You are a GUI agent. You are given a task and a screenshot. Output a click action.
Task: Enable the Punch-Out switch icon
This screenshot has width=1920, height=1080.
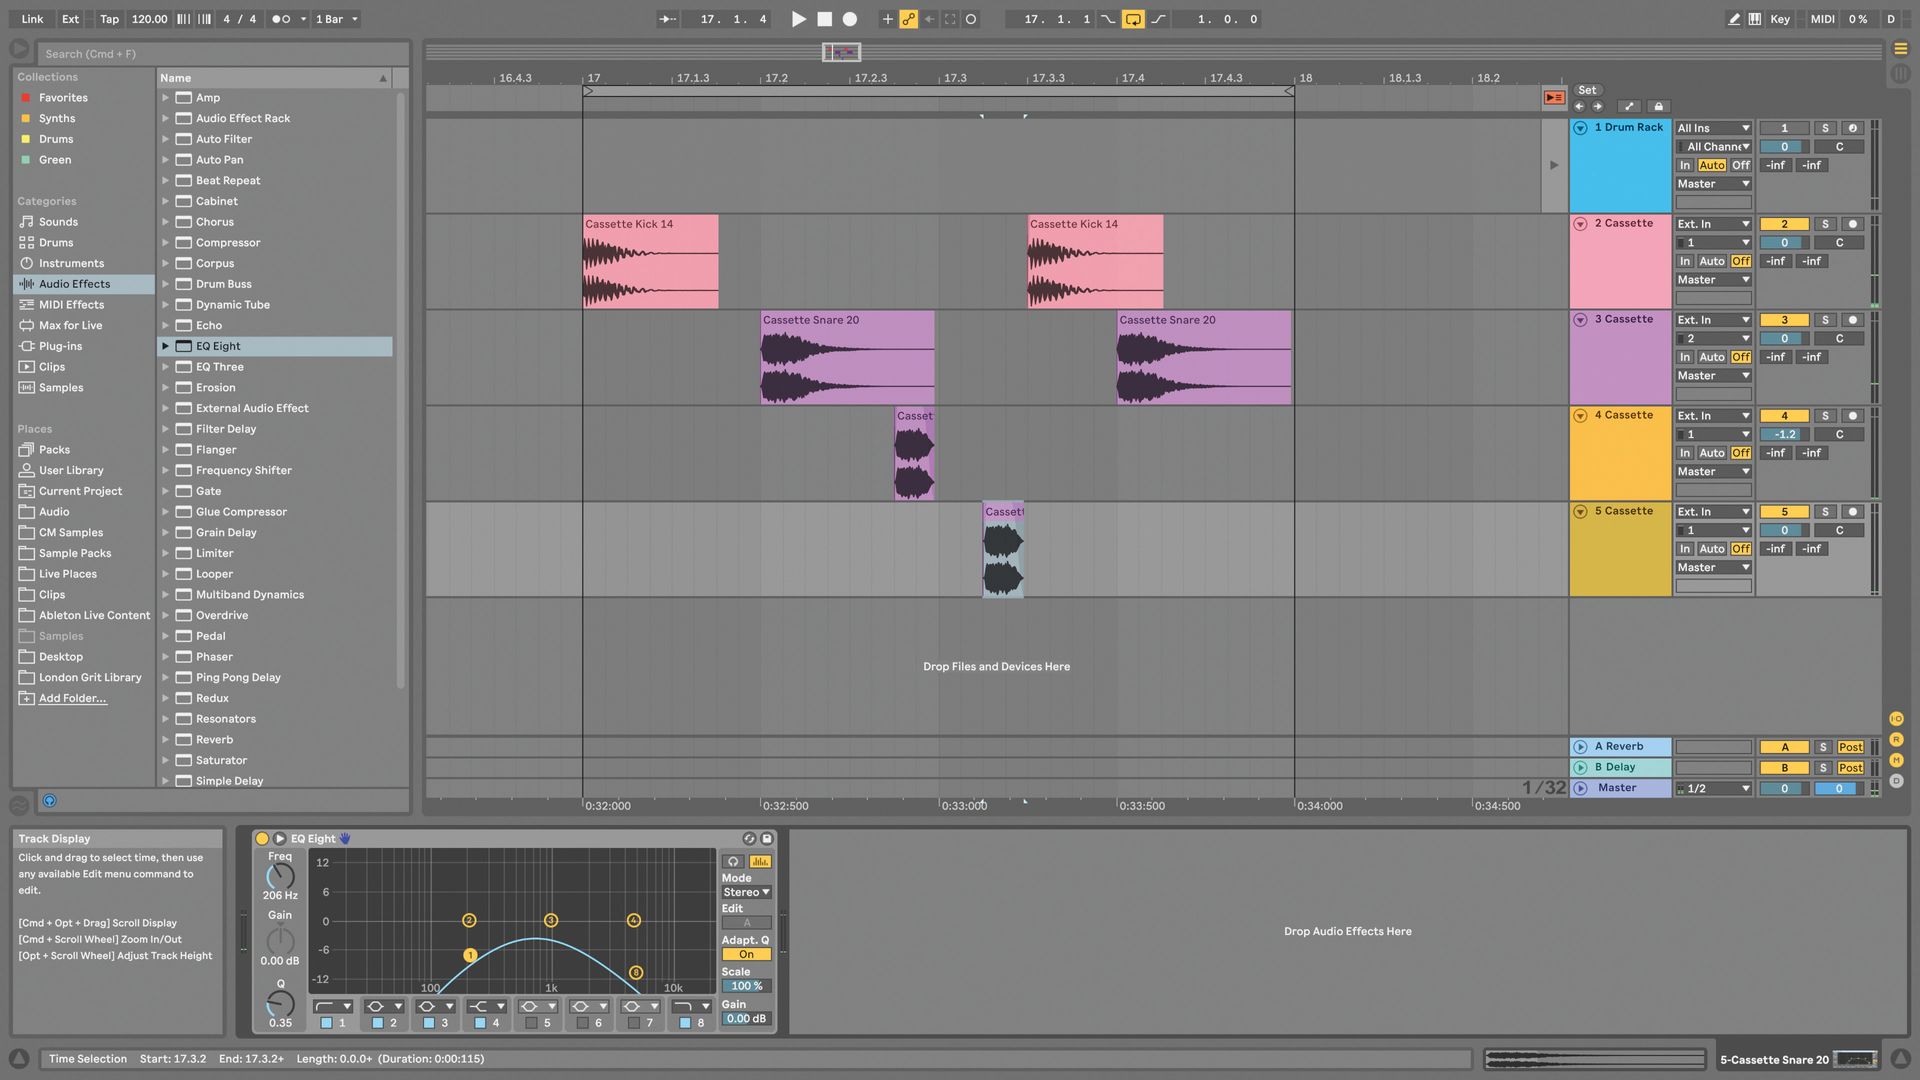click(x=1158, y=18)
